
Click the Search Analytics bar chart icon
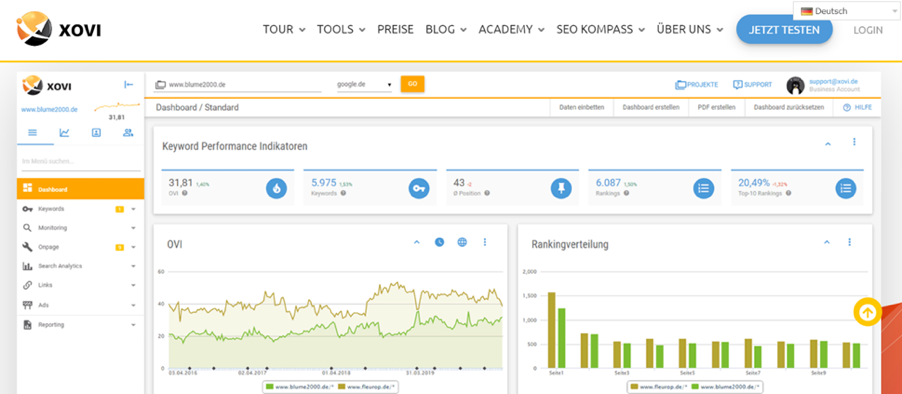pos(27,266)
